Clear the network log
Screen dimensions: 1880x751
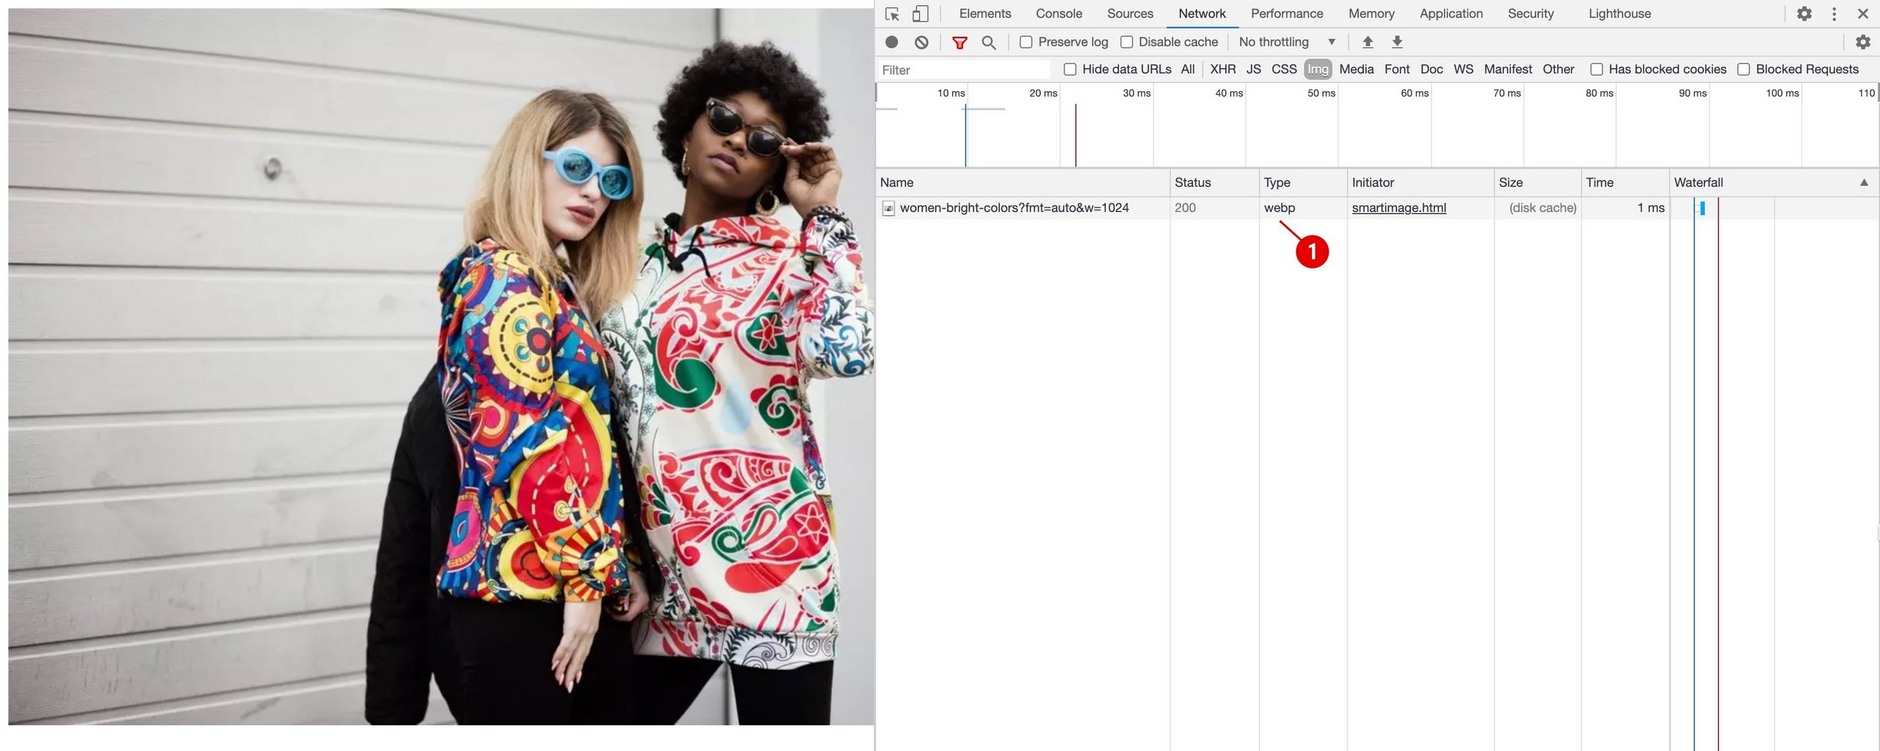(x=922, y=42)
